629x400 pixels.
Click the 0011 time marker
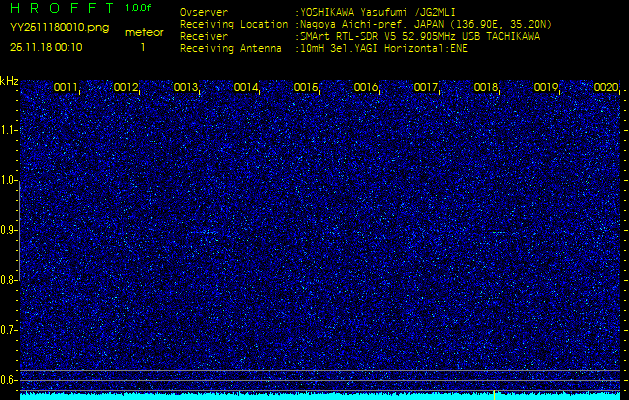pos(66,88)
